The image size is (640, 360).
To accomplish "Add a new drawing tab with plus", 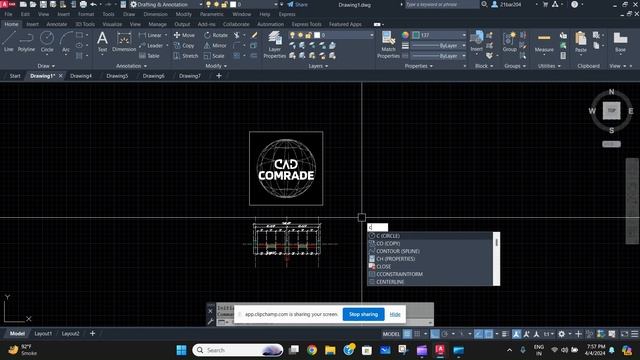I will point(219,76).
